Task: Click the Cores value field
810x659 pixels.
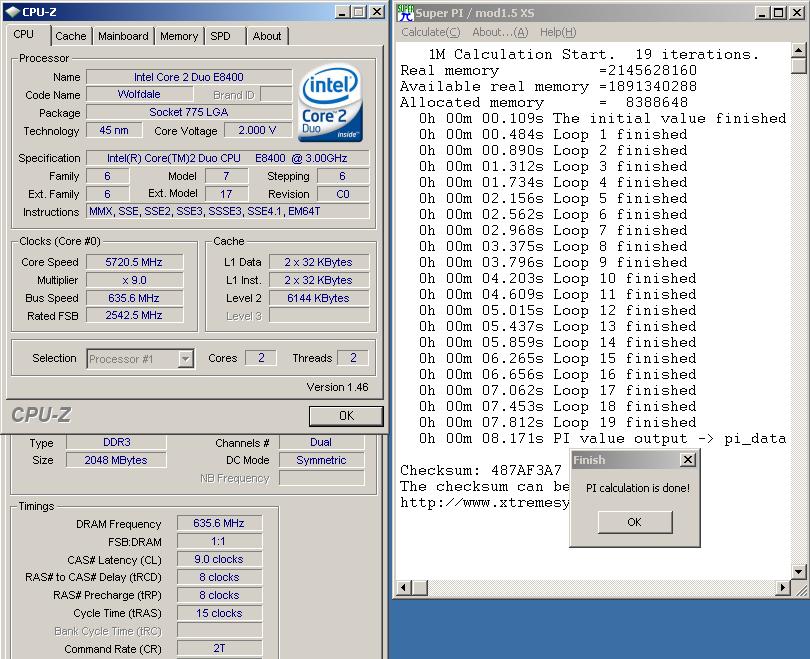Action: pyautogui.click(x=261, y=358)
